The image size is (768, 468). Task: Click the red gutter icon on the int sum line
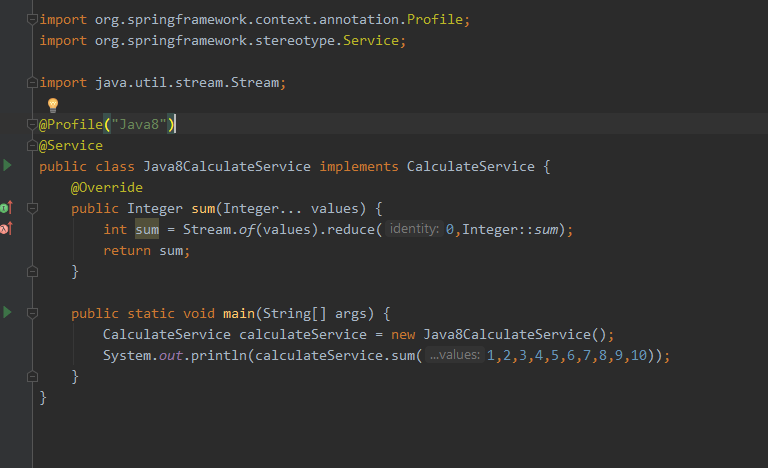click(x=6, y=228)
